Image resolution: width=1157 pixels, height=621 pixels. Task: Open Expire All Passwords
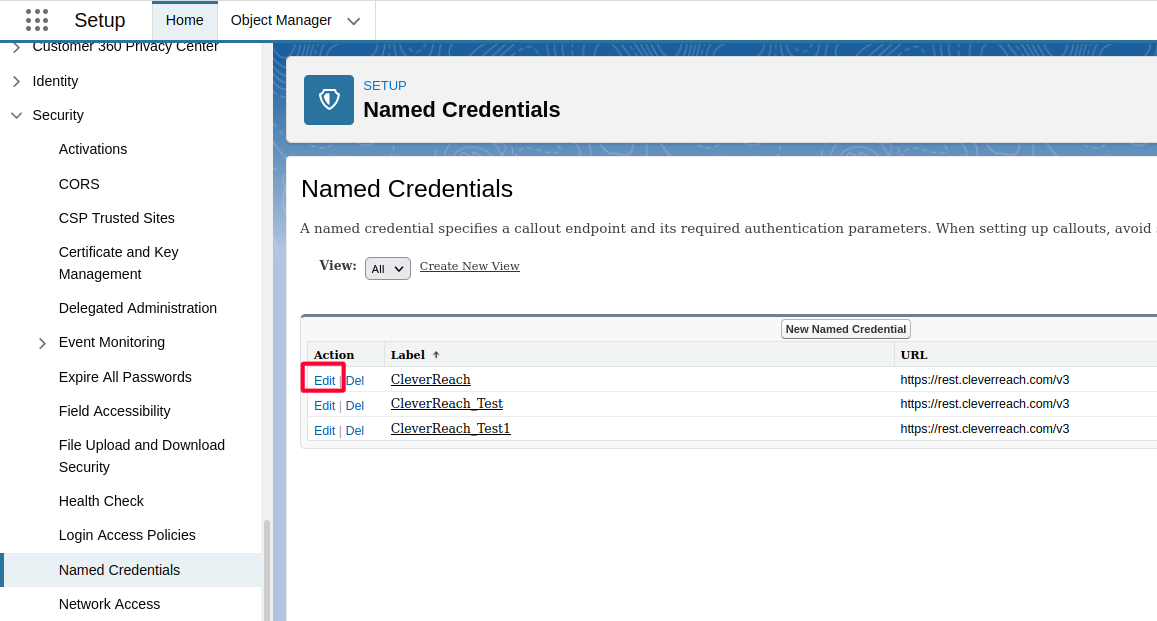click(125, 377)
